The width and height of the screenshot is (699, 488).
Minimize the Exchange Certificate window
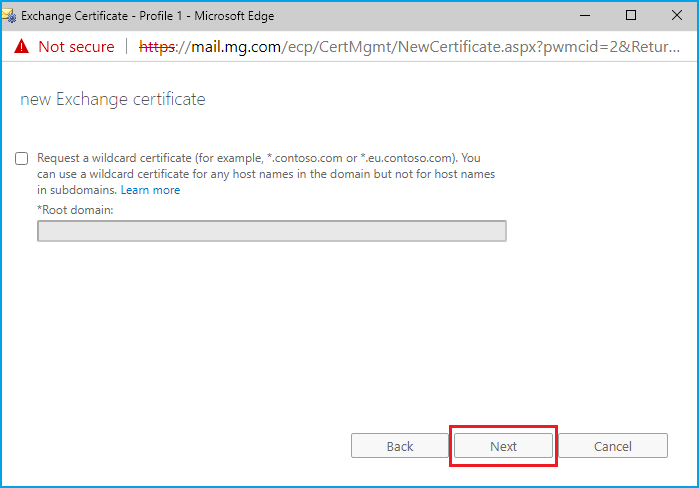(x=583, y=16)
